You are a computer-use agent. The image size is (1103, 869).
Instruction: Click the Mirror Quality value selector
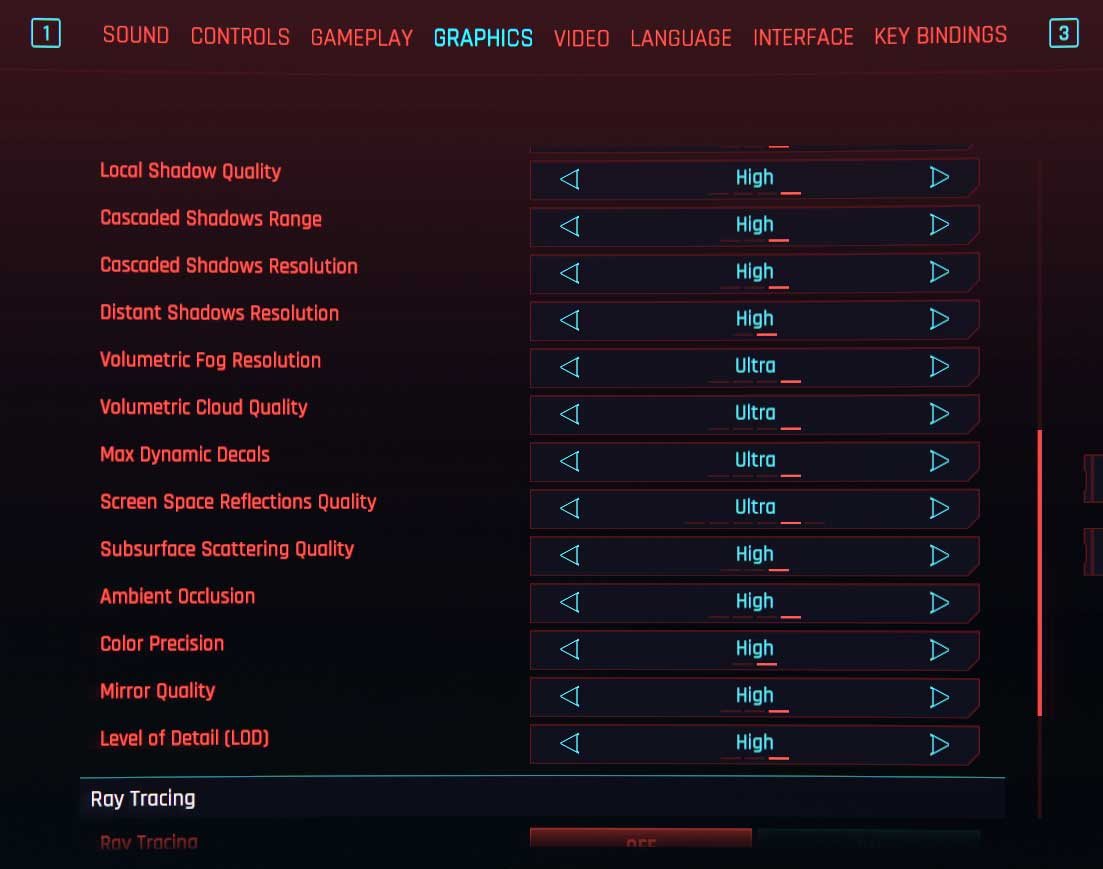pyautogui.click(x=754, y=696)
